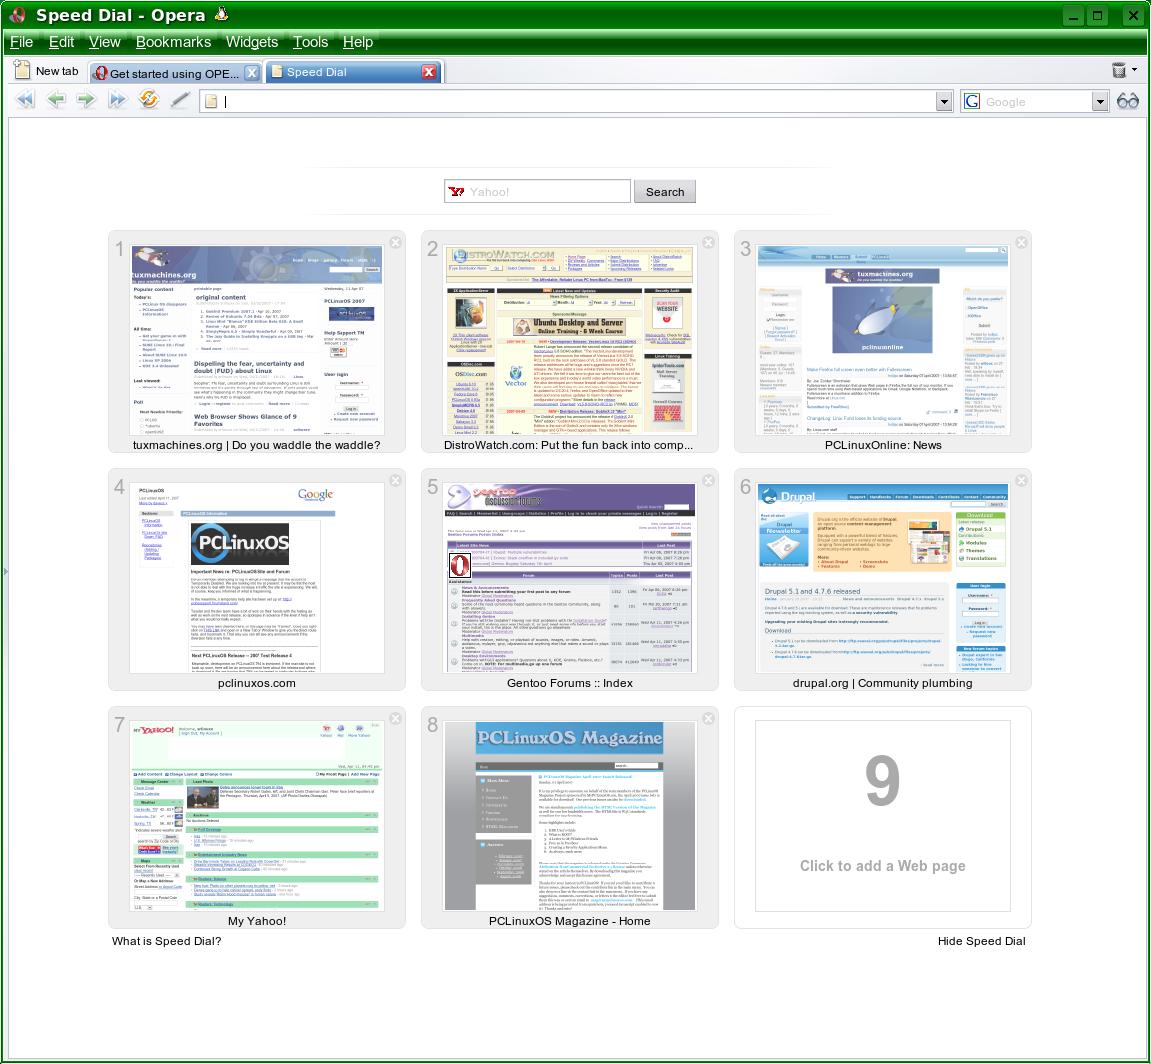Close the Get started using OPE... tab
The height and width of the screenshot is (1064, 1151).
click(252, 72)
